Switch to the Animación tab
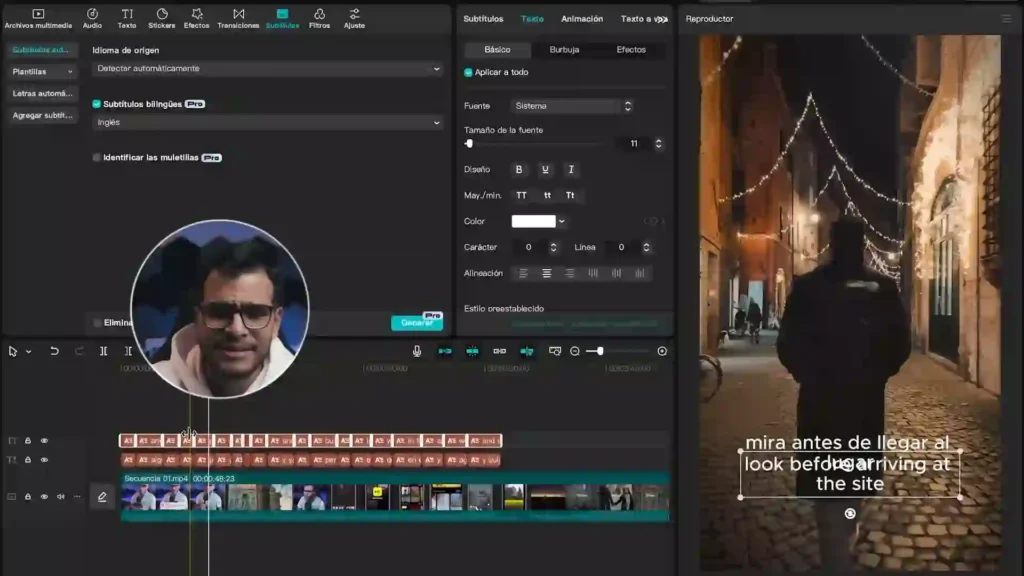Screen dimensions: 1024x576 coord(582,18)
